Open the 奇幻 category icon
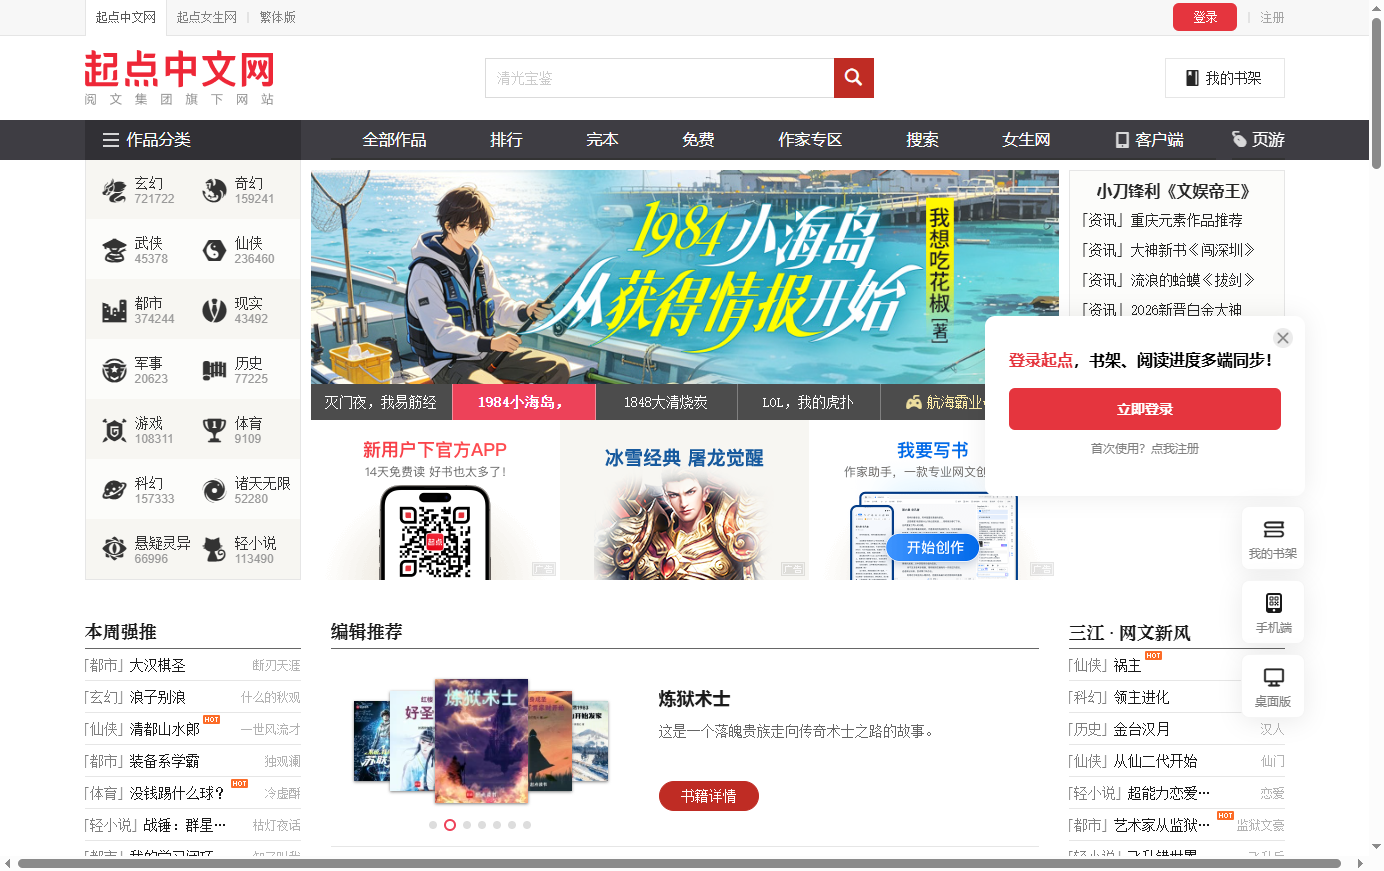 click(214, 190)
